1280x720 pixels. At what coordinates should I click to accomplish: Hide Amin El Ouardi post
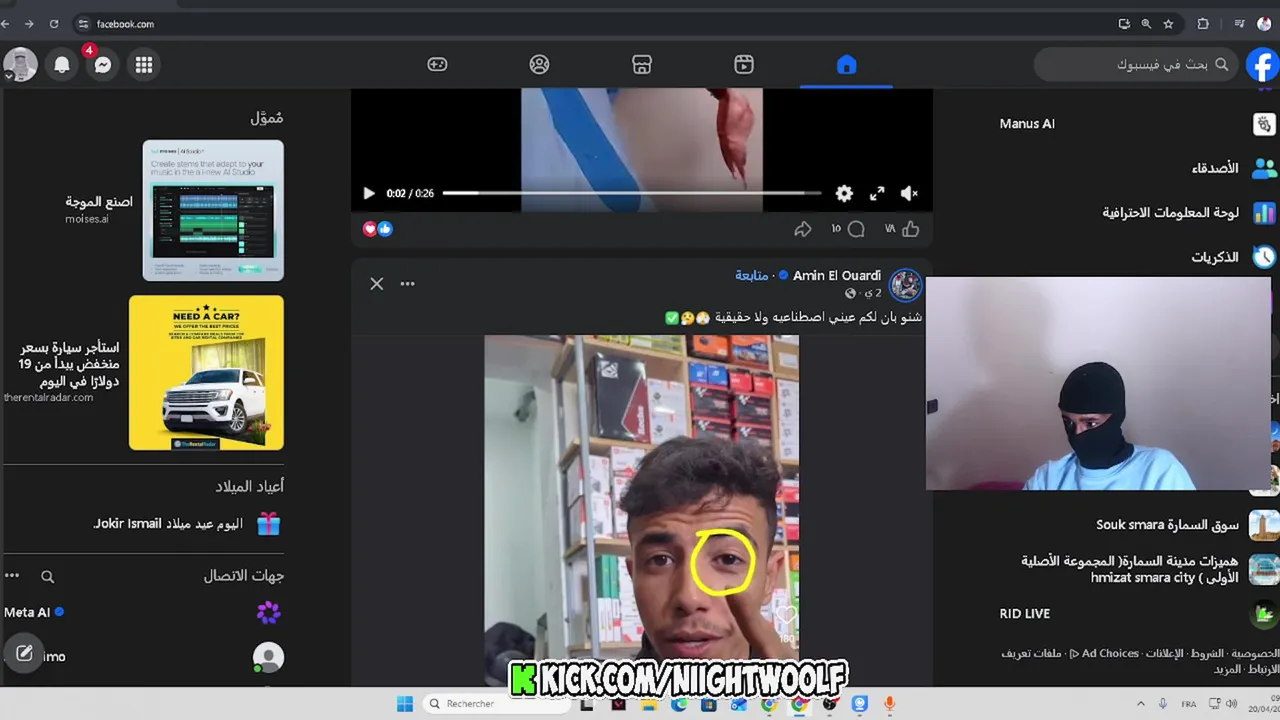click(377, 284)
